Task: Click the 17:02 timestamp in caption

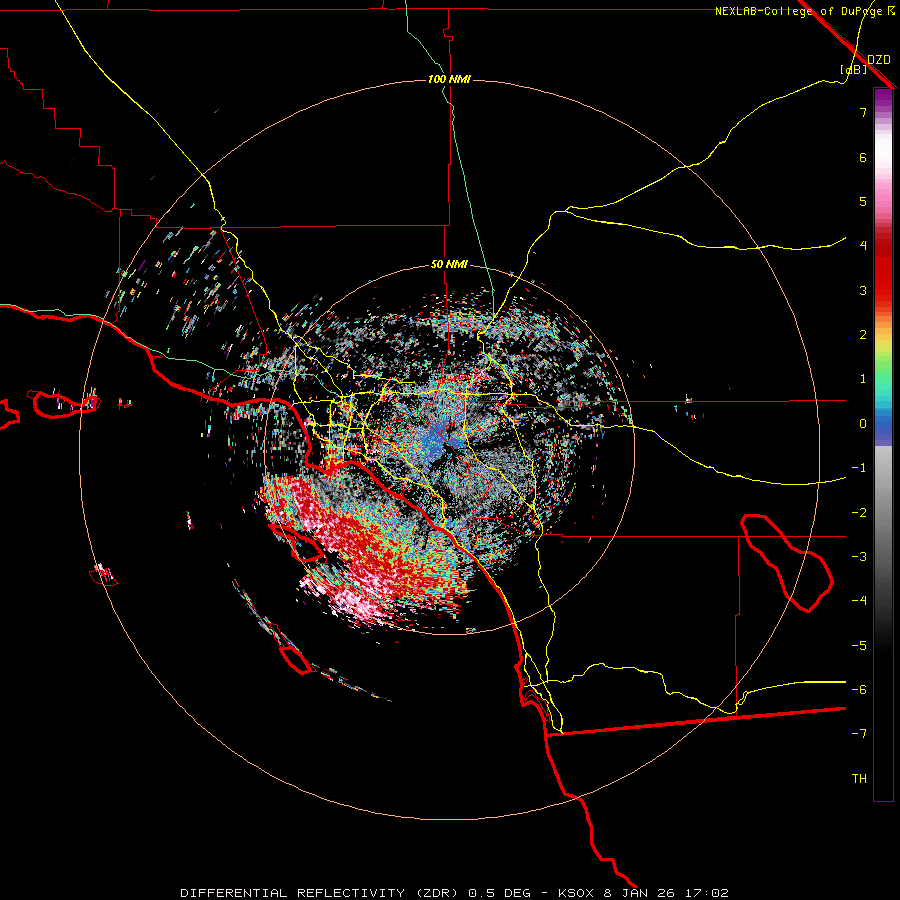Action: [x=706, y=893]
